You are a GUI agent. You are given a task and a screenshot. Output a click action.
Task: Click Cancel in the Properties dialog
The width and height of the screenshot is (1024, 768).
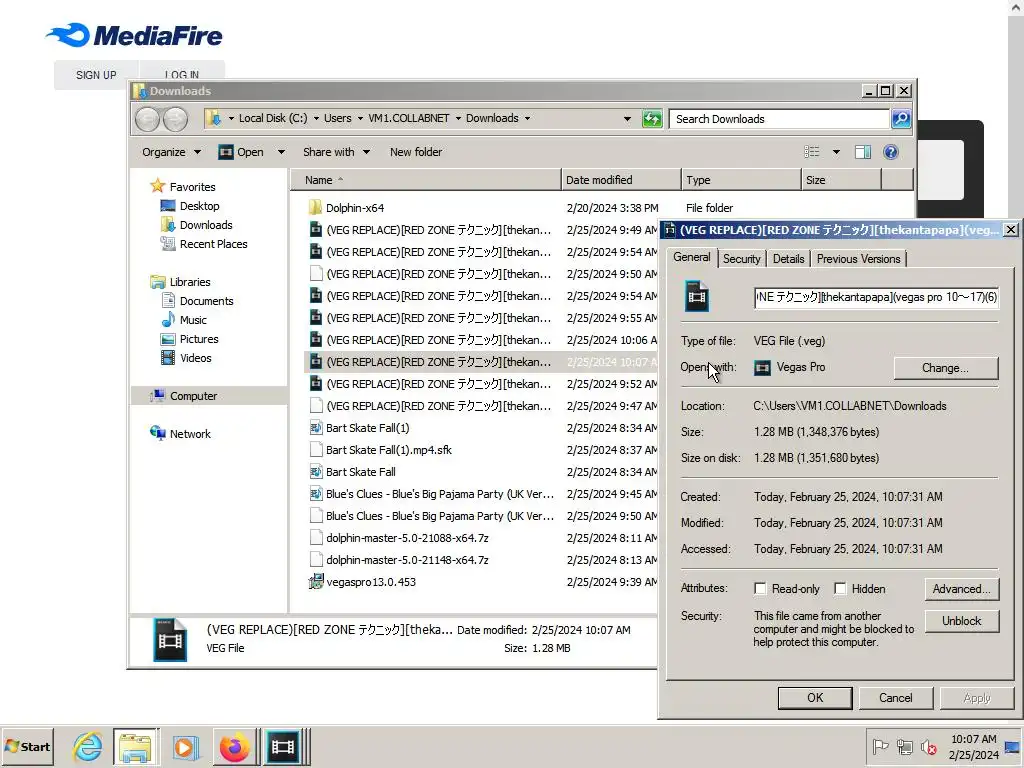(x=895, y=697)
